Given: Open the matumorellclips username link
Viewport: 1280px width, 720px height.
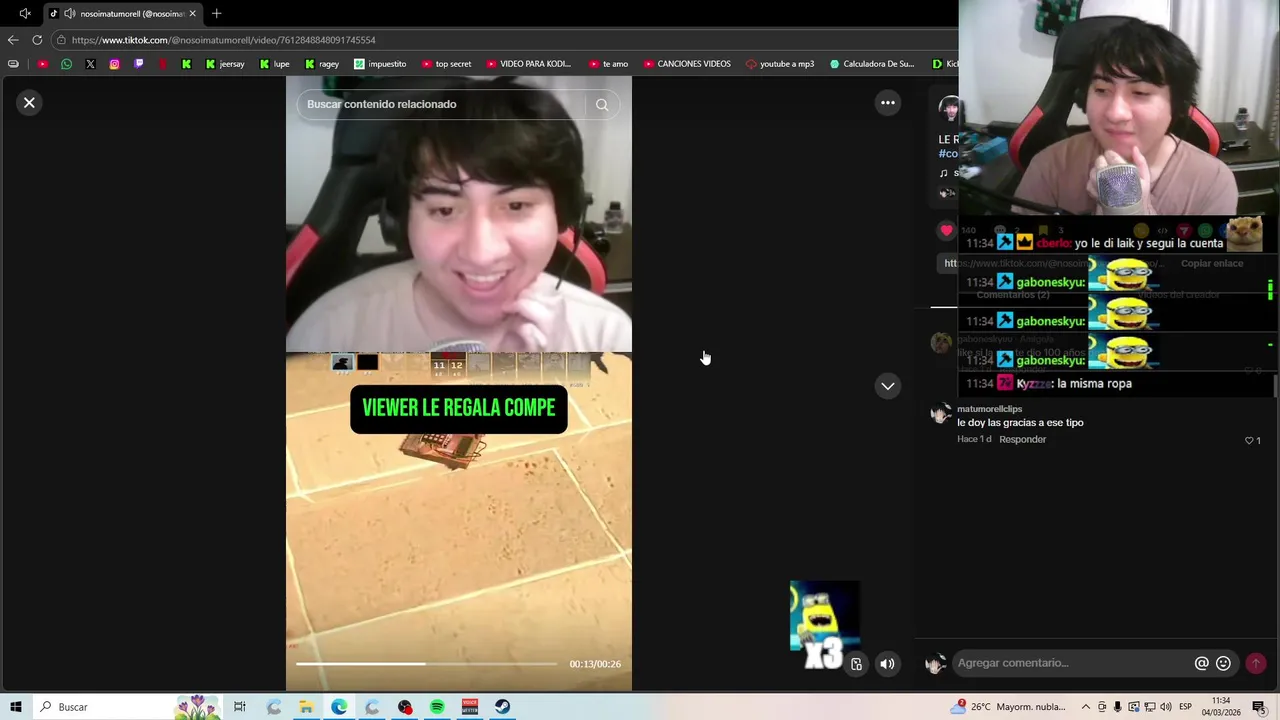Looking at the screenshot, I should tap(989, 409).
